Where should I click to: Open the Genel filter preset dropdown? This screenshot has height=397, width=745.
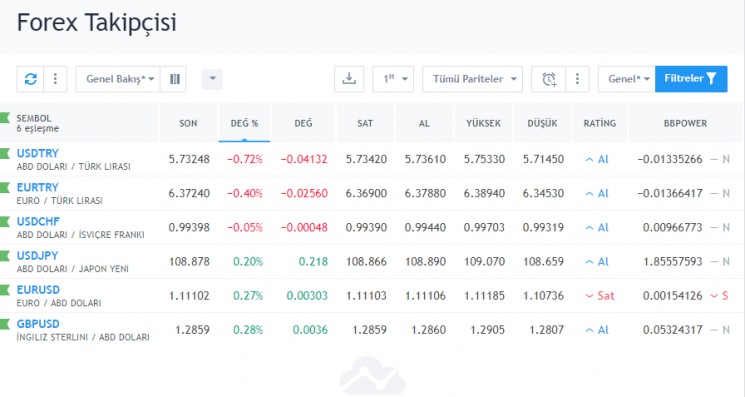click(627, 79)
